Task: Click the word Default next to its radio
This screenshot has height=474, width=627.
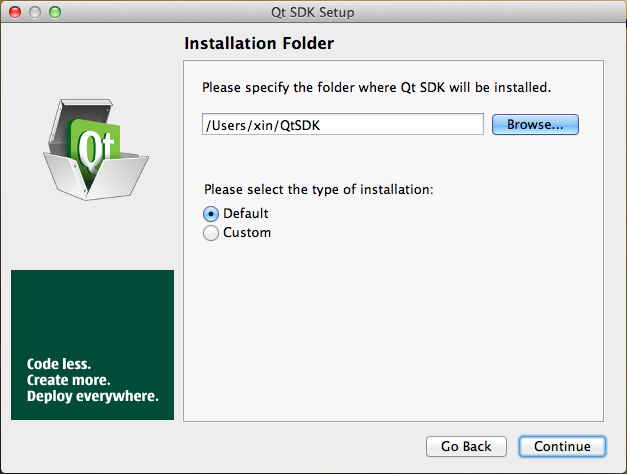Action: point(246,213)
